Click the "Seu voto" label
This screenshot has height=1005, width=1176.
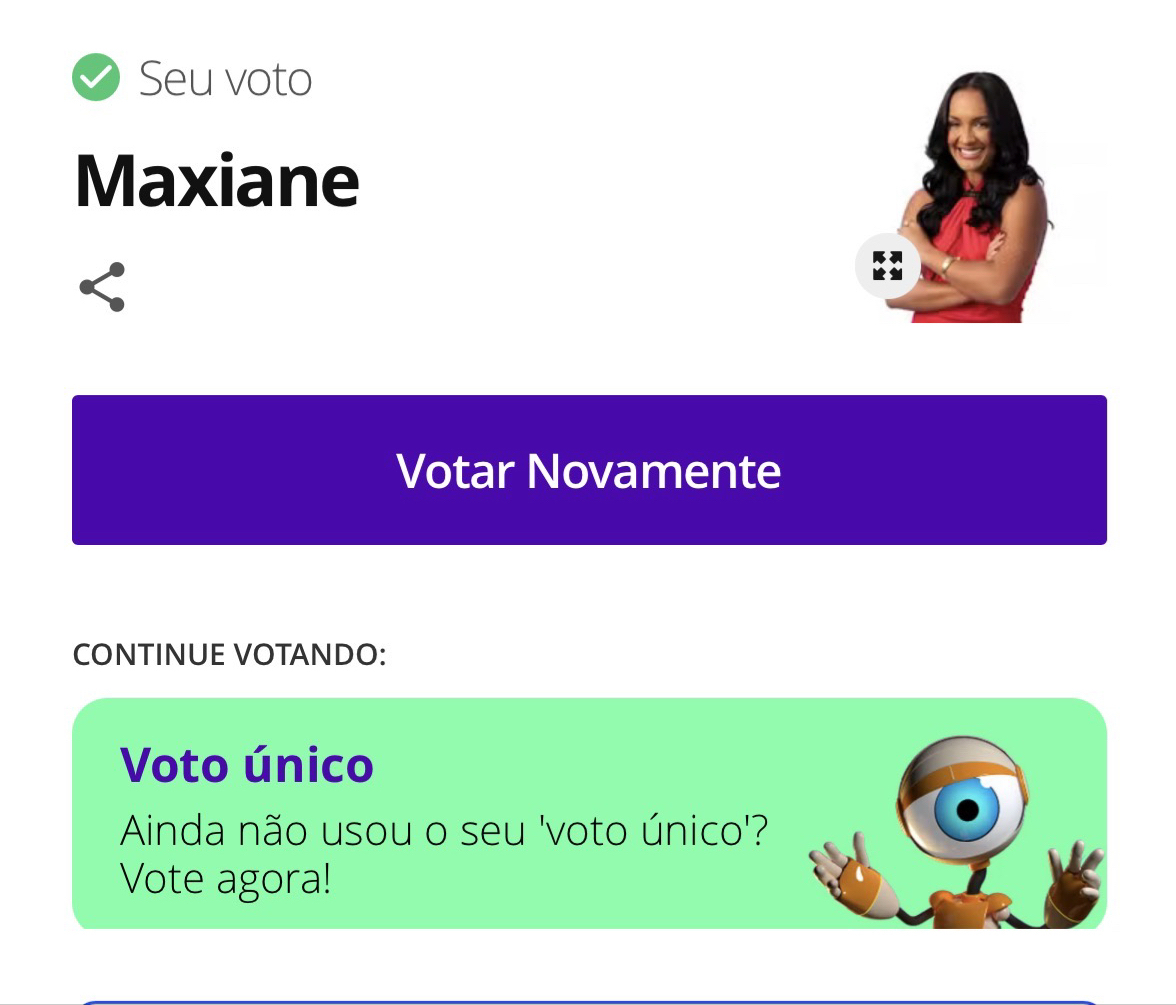click(x=225, y=79)
